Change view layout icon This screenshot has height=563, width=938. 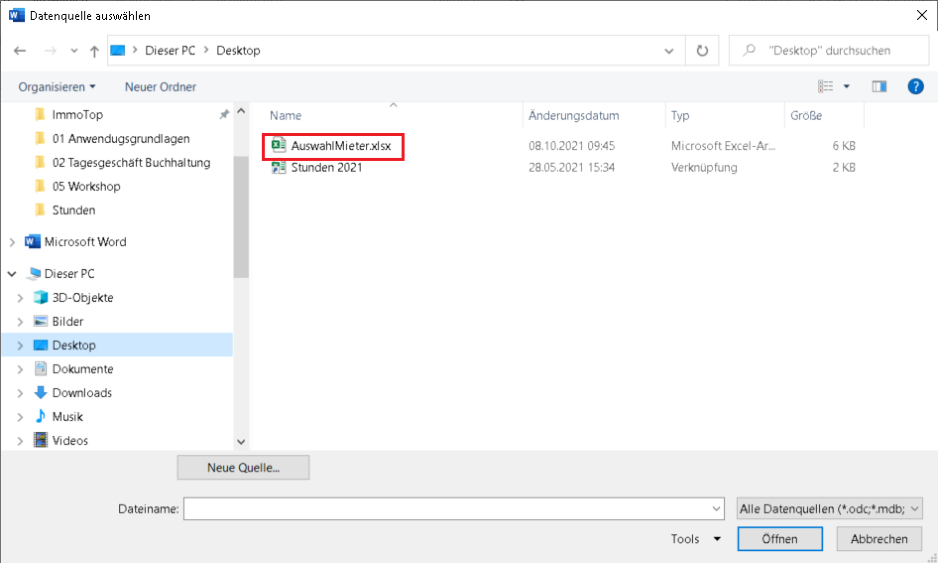826,87
